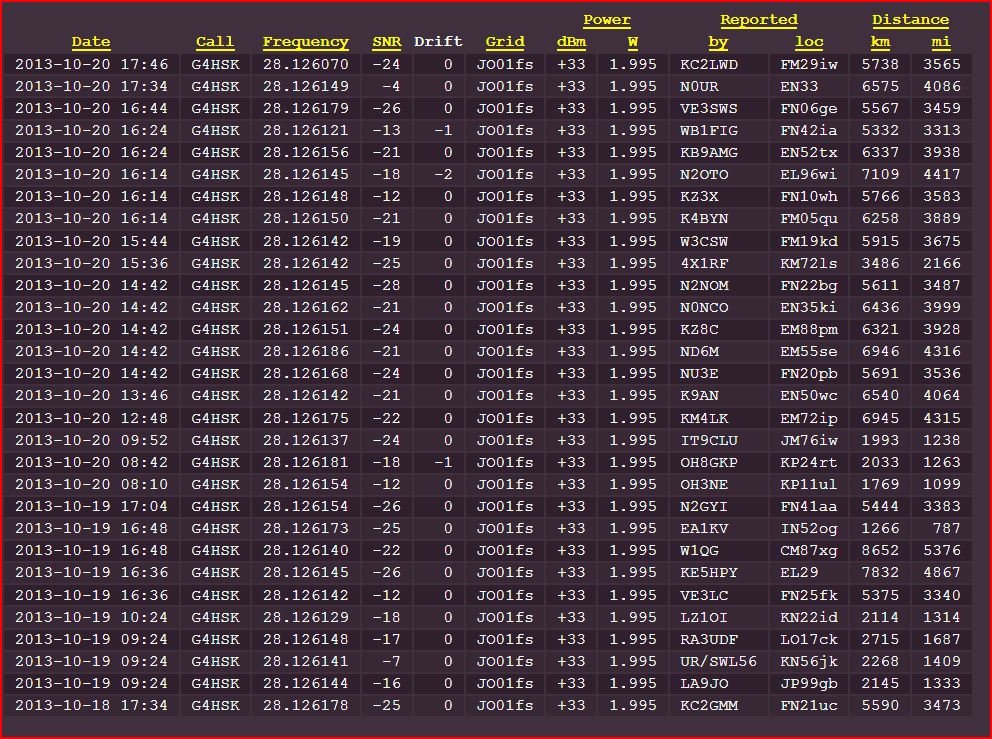Click the Drift column header text
Image resolution: width=992 pixels, height=739 pixels.
click(x=438, y=42)
